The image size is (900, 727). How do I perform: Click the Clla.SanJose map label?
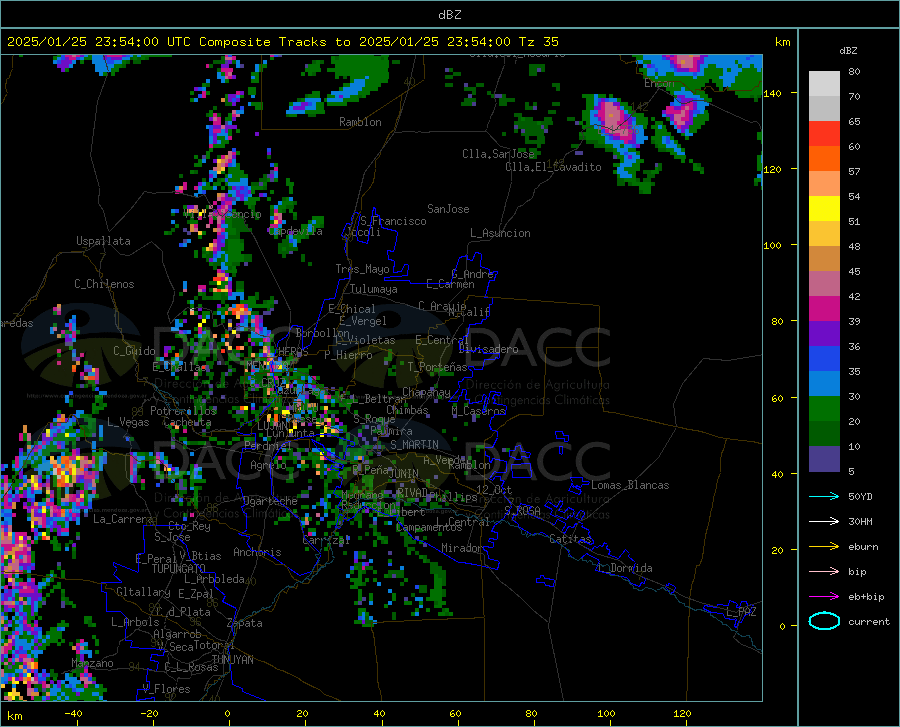[x=498, y=154]
